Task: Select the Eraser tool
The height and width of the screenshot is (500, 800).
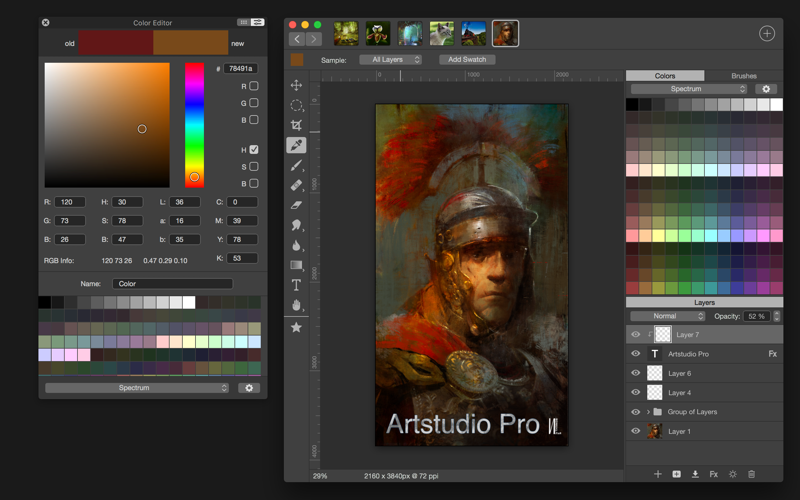Action: point(296,205)
